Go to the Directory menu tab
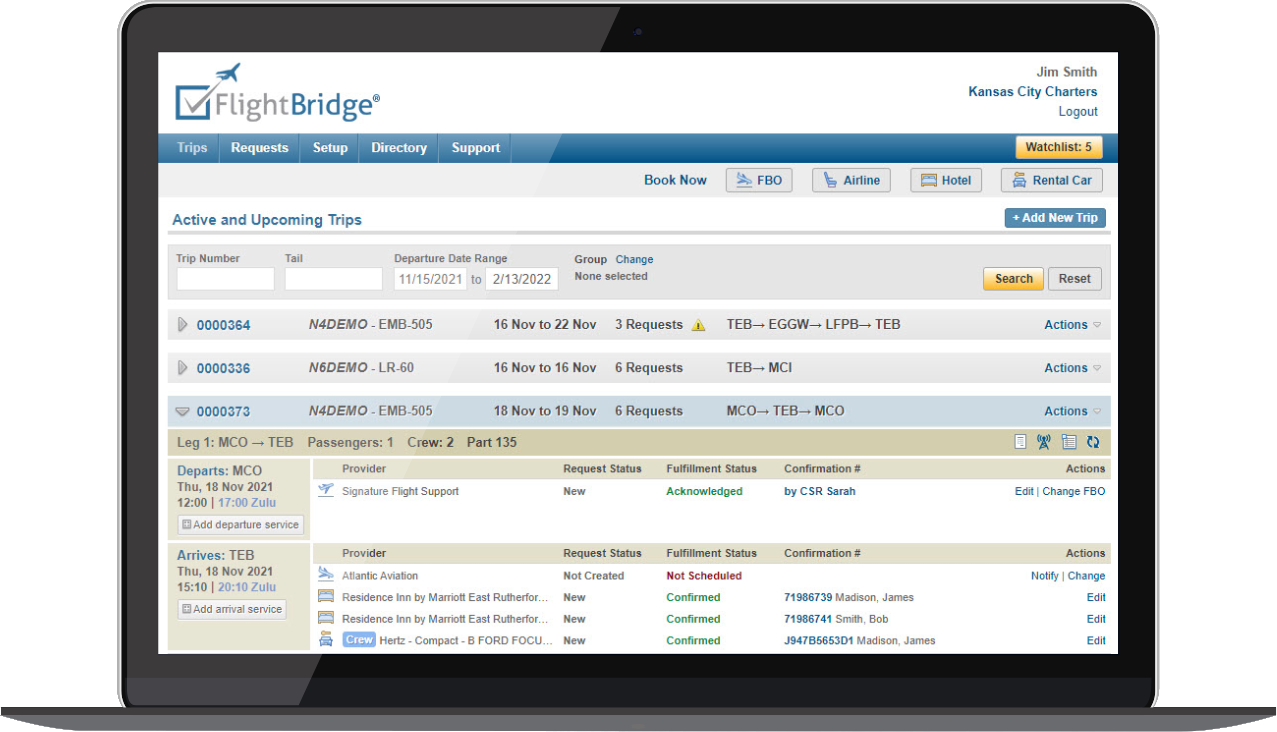Viewport: 1277px width, 732px height. tap(398, 148)
